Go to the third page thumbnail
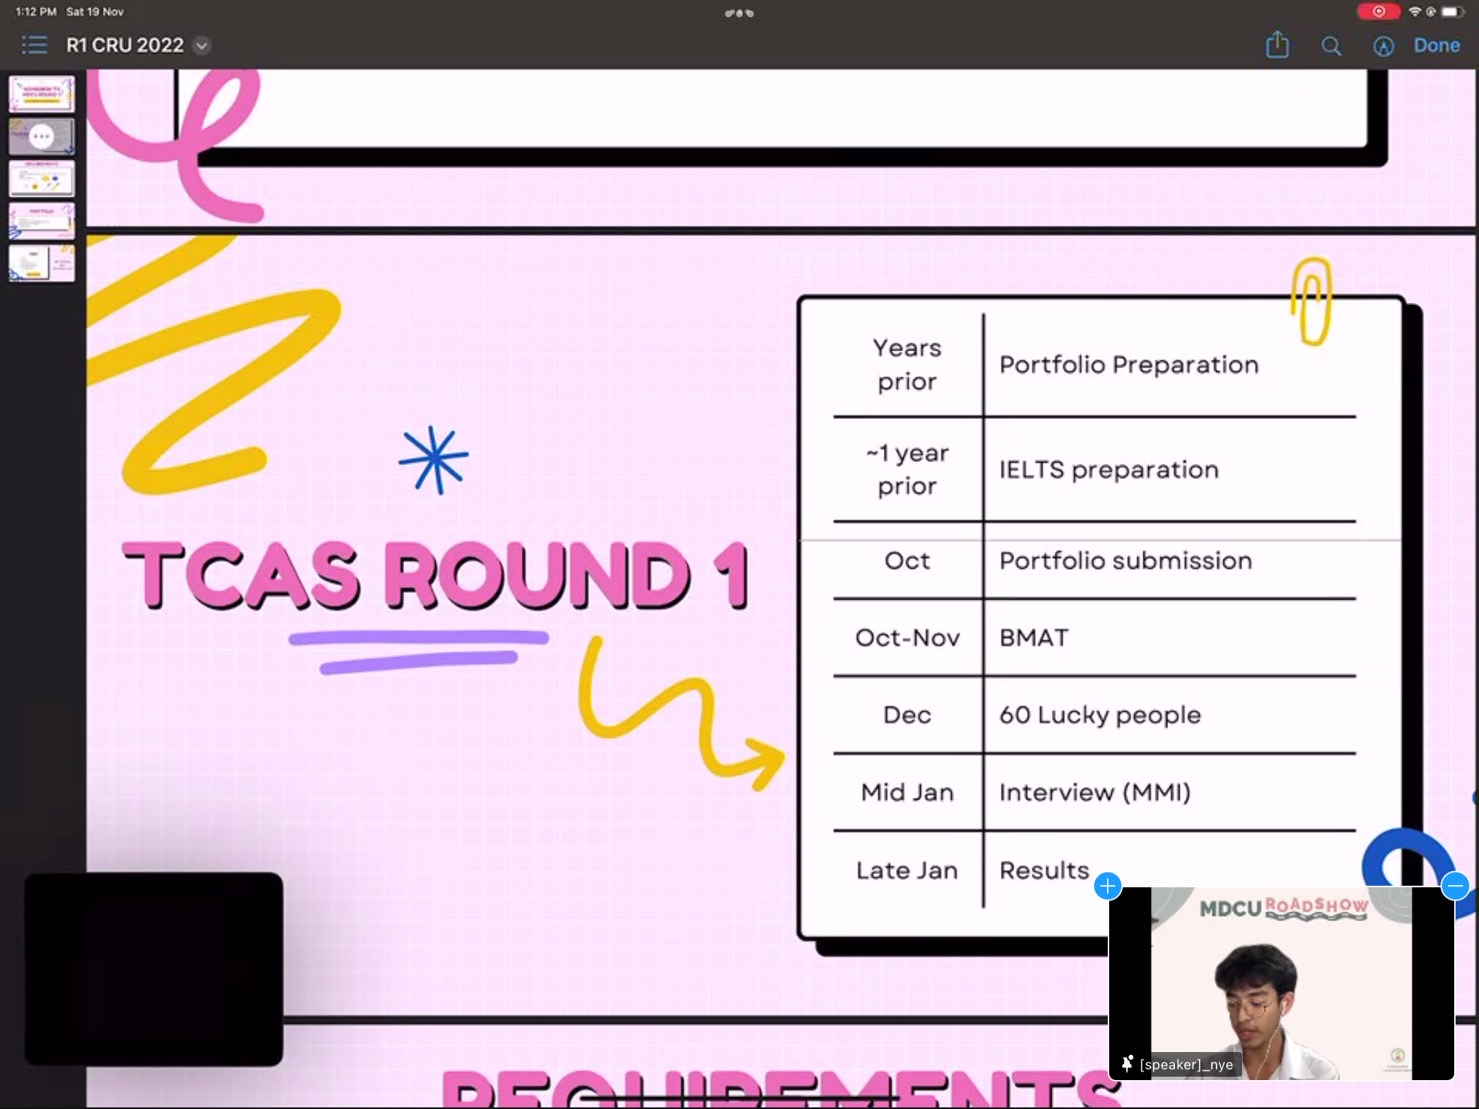 (42, 178)
